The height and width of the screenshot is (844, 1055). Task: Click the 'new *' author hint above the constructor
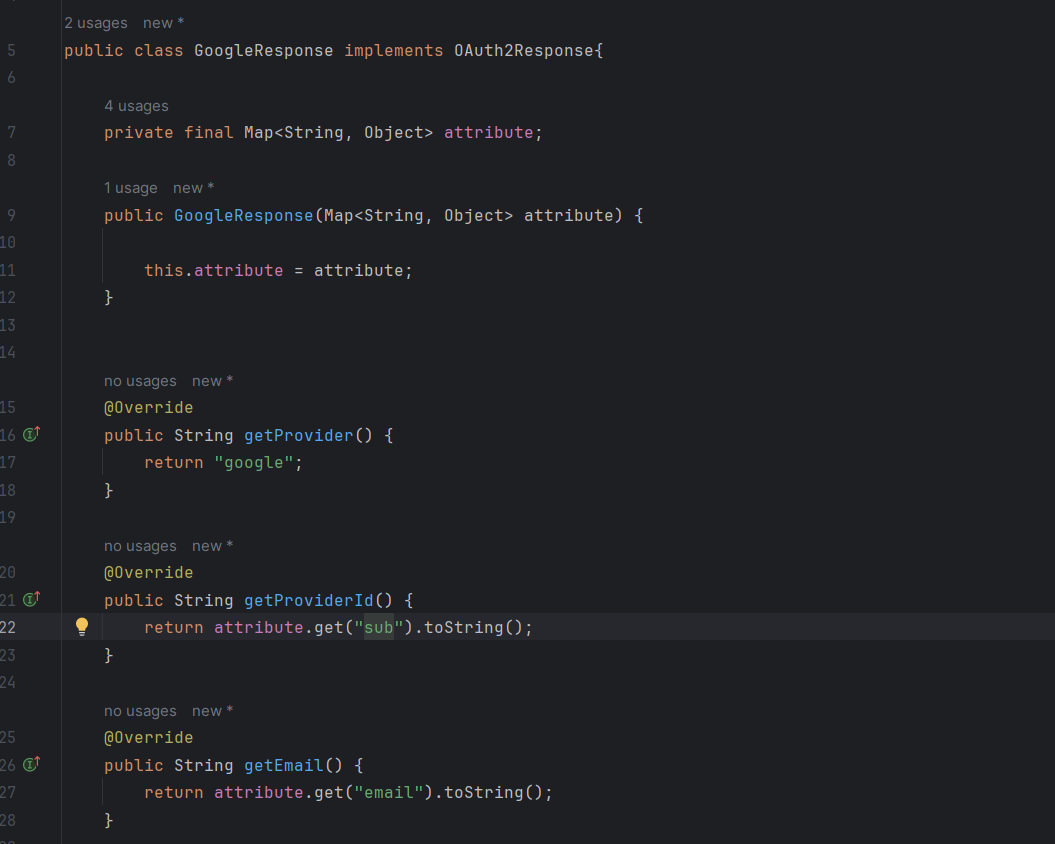(193, 188)
